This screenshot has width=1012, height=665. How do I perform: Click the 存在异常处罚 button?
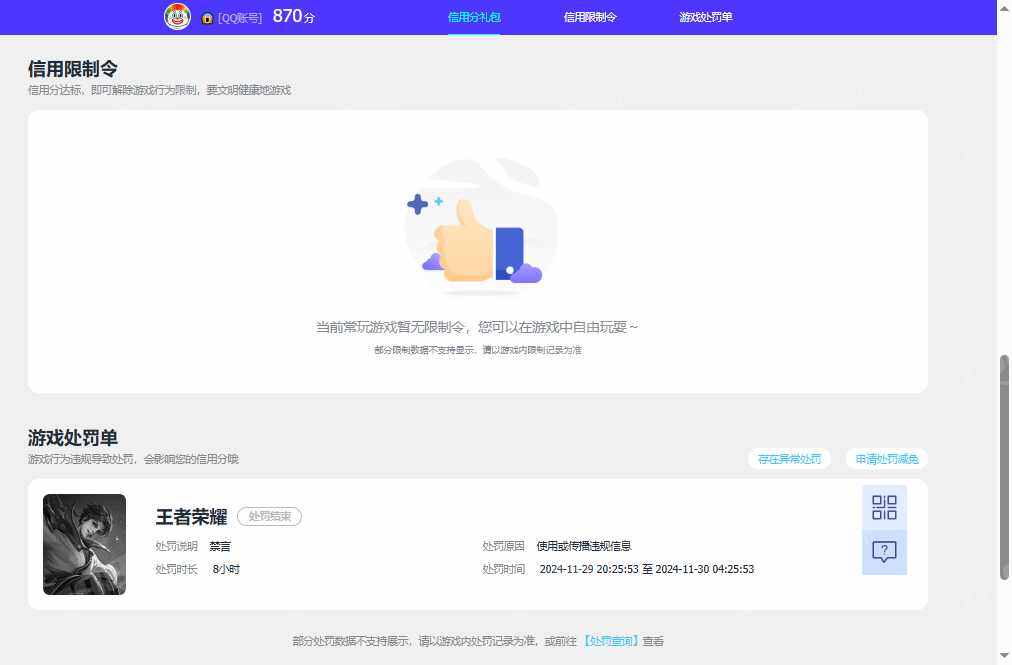(x=789, y=459)
